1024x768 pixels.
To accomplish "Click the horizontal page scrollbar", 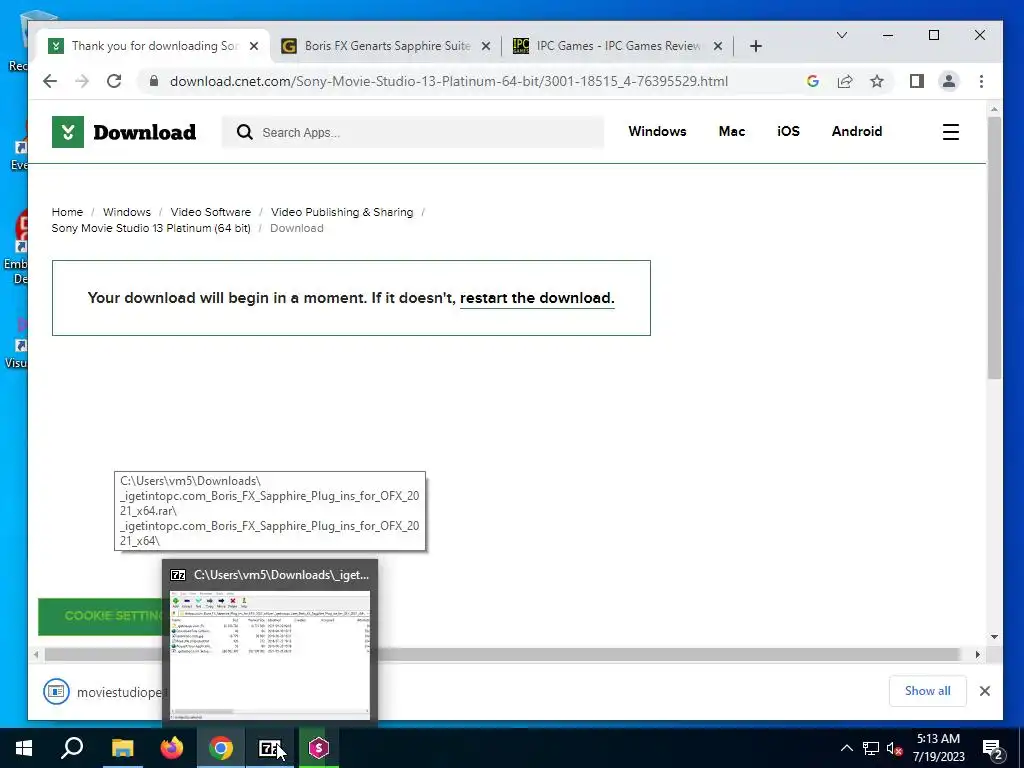I will coord(502,654).
